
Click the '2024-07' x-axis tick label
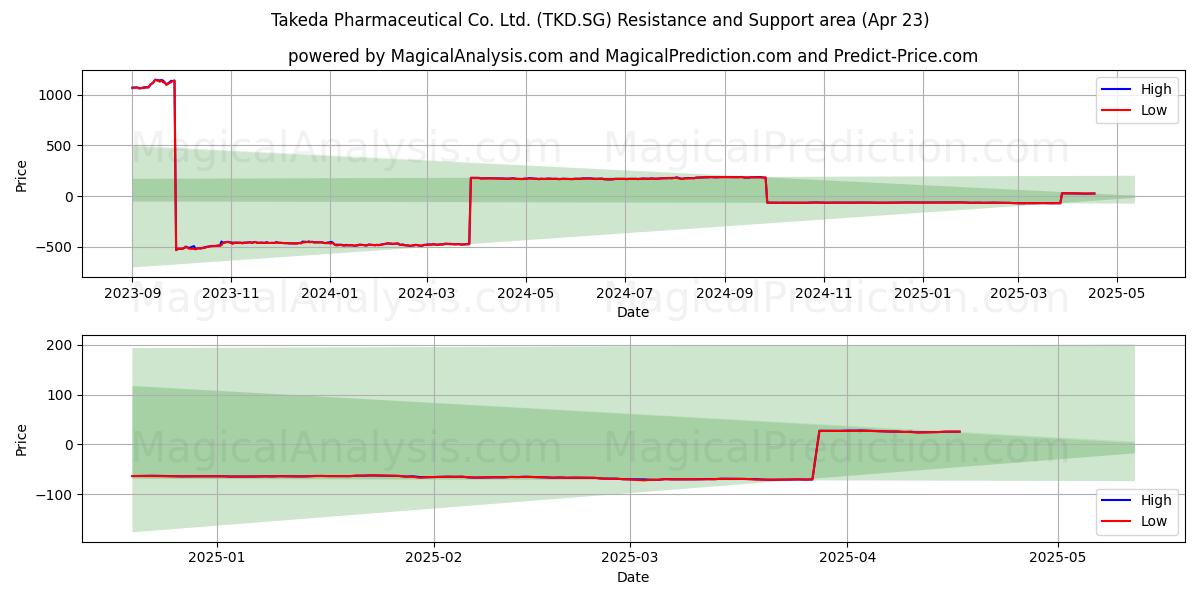(x=625, y=292)
